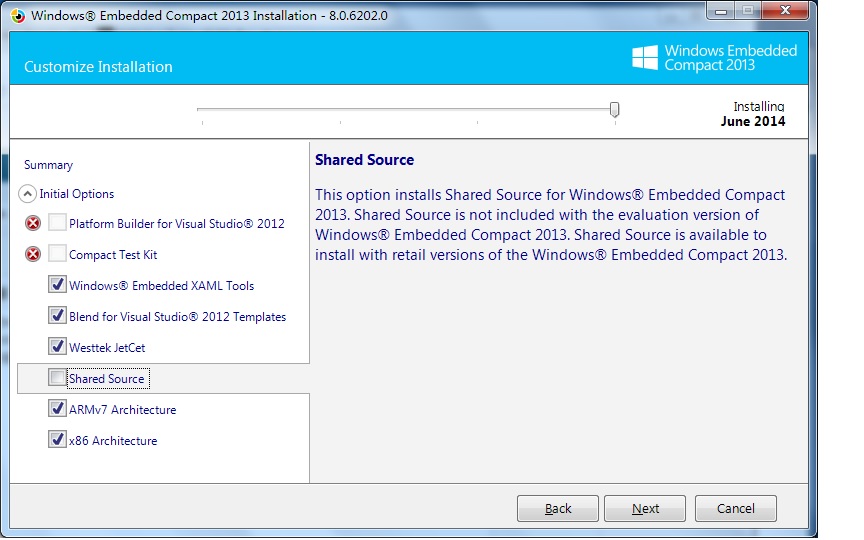Proceed with the Next button

[645, 508]
